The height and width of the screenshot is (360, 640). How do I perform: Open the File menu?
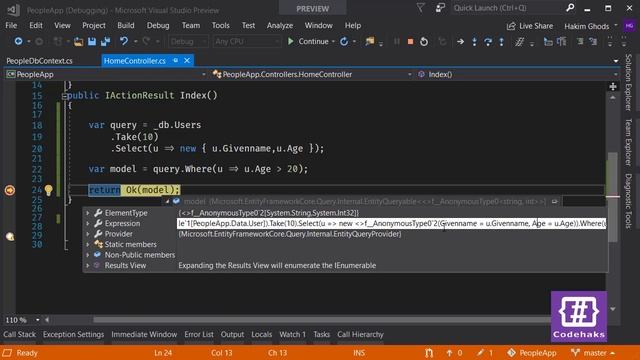[x=11, y=25]
